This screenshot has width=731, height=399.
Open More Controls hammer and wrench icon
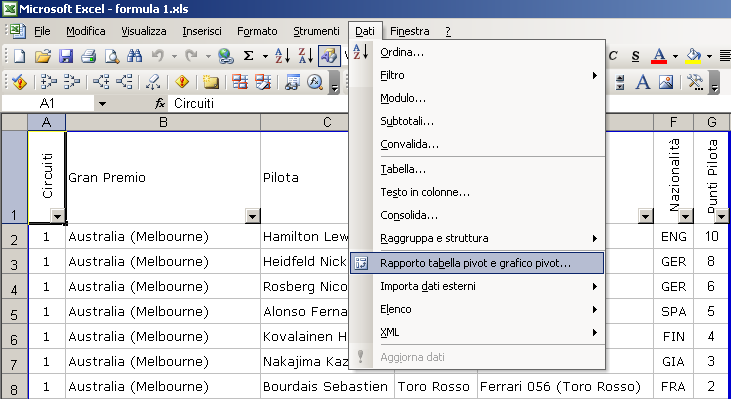695,83
